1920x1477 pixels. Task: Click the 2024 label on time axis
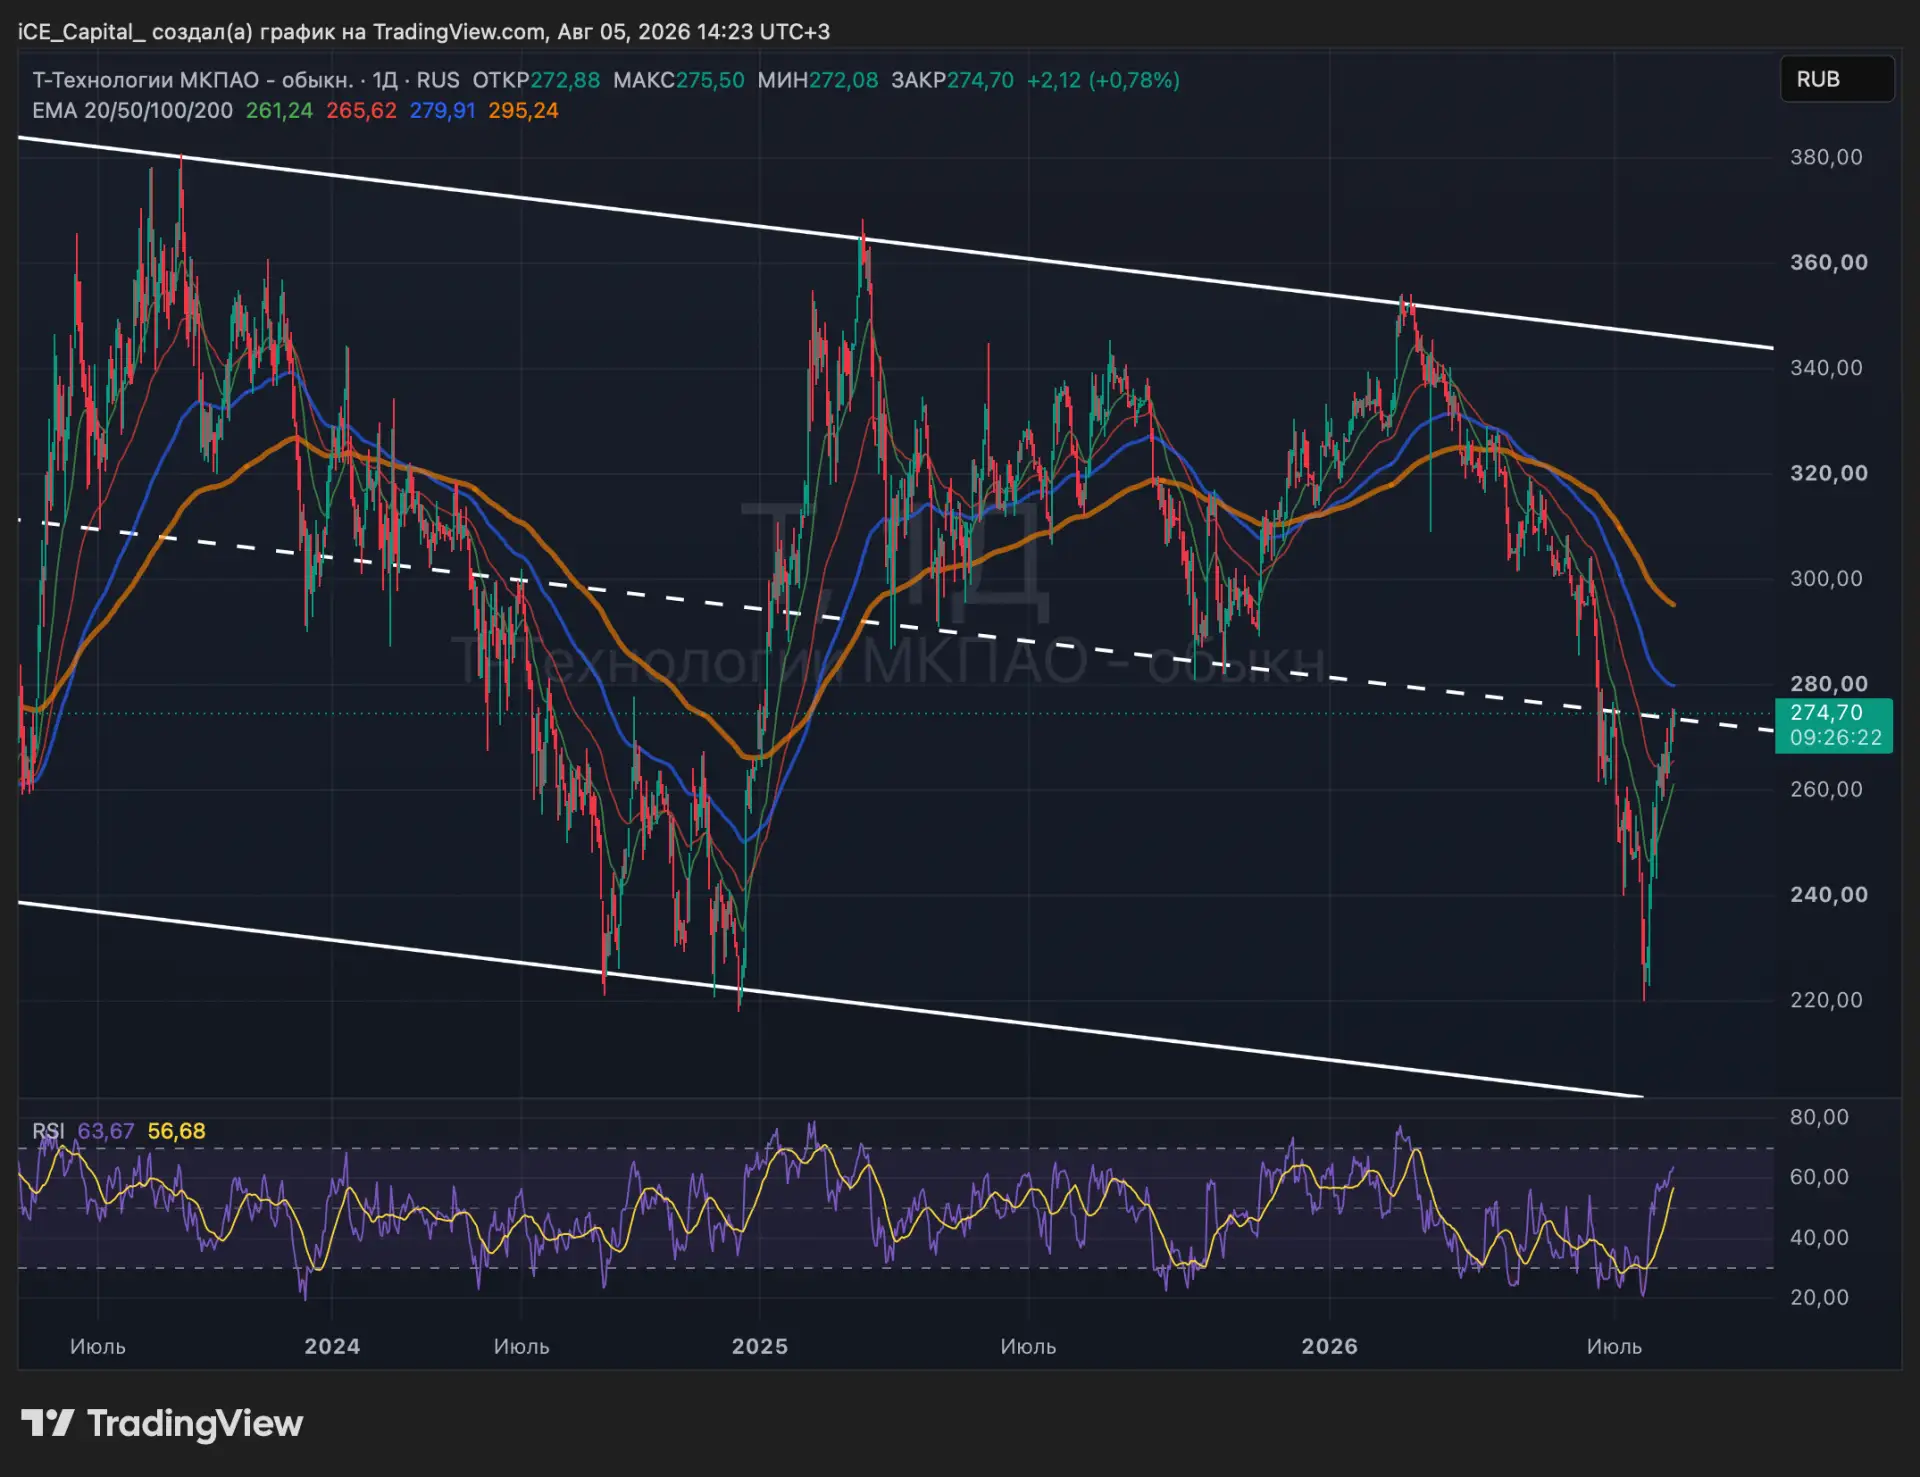tap(332, 1346)
